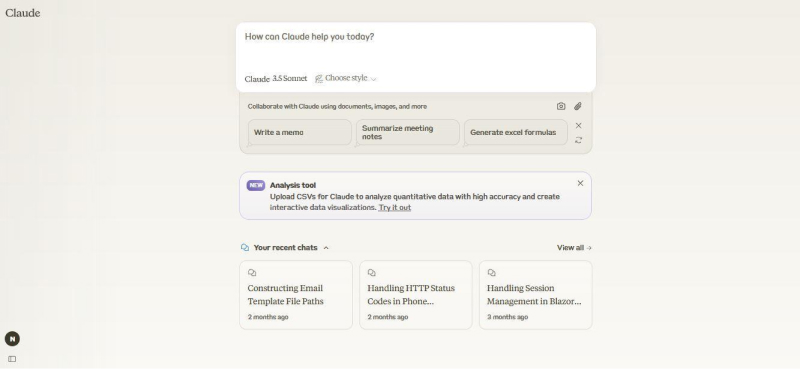Open the Handling HTTP Status Codes chat
This screenshot has height=369, width=800.
pos(416,295)
